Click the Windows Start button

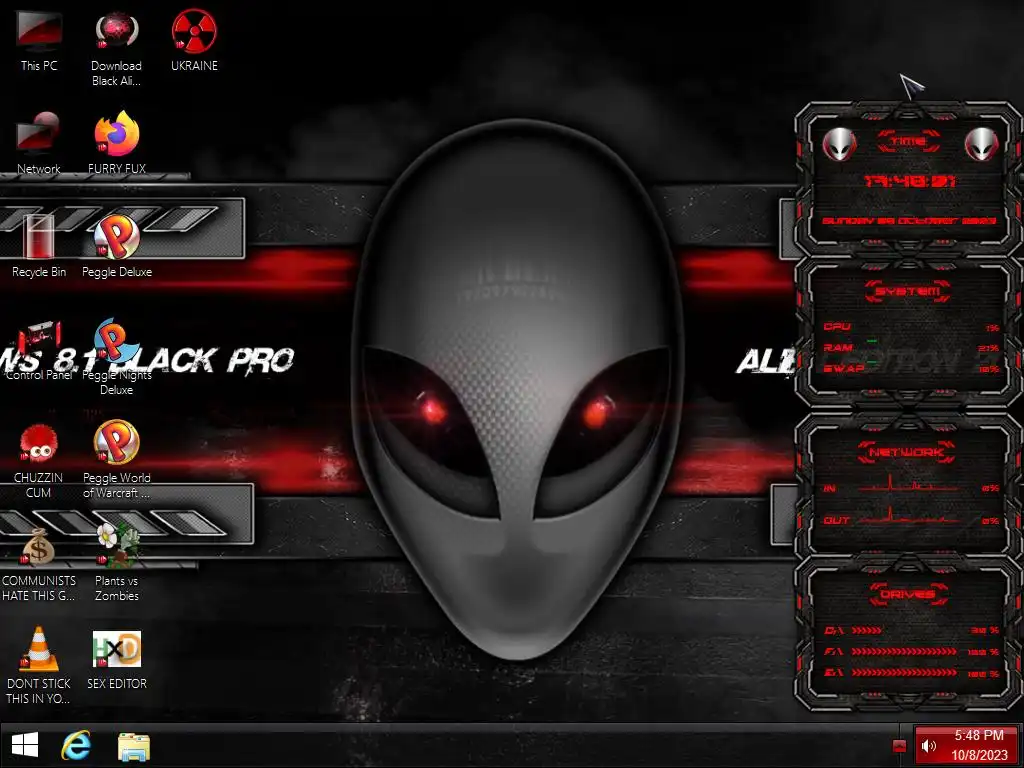(25, 745)
